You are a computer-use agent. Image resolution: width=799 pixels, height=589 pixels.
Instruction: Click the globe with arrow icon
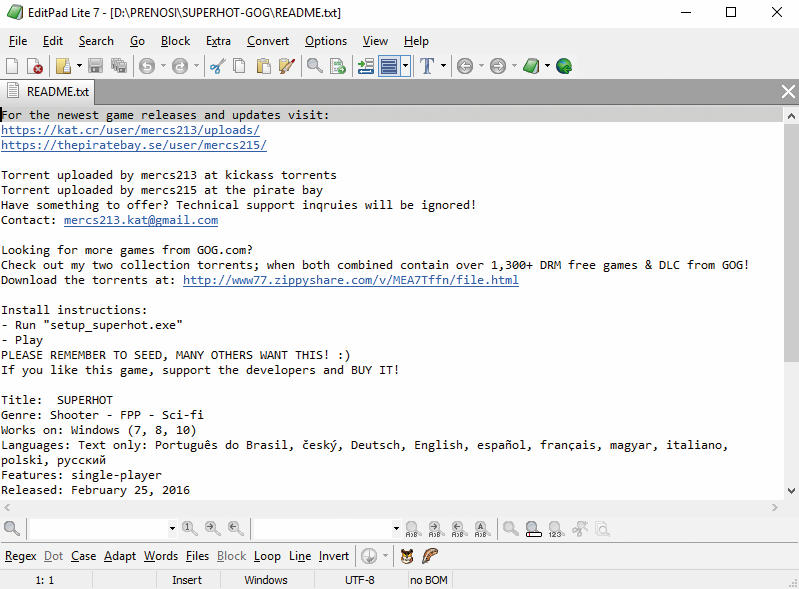coord(564,66)
